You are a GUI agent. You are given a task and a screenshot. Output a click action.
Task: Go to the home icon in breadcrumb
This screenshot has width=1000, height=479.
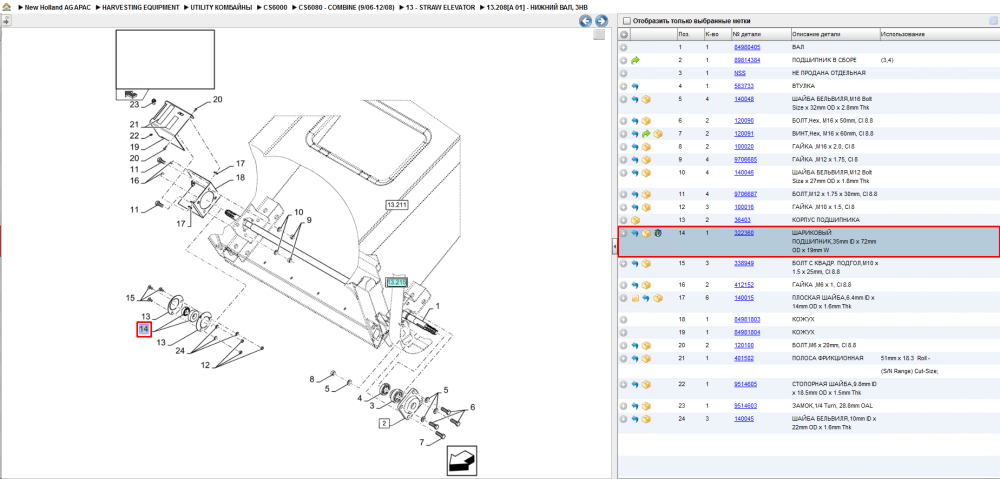tap(7, 7)
